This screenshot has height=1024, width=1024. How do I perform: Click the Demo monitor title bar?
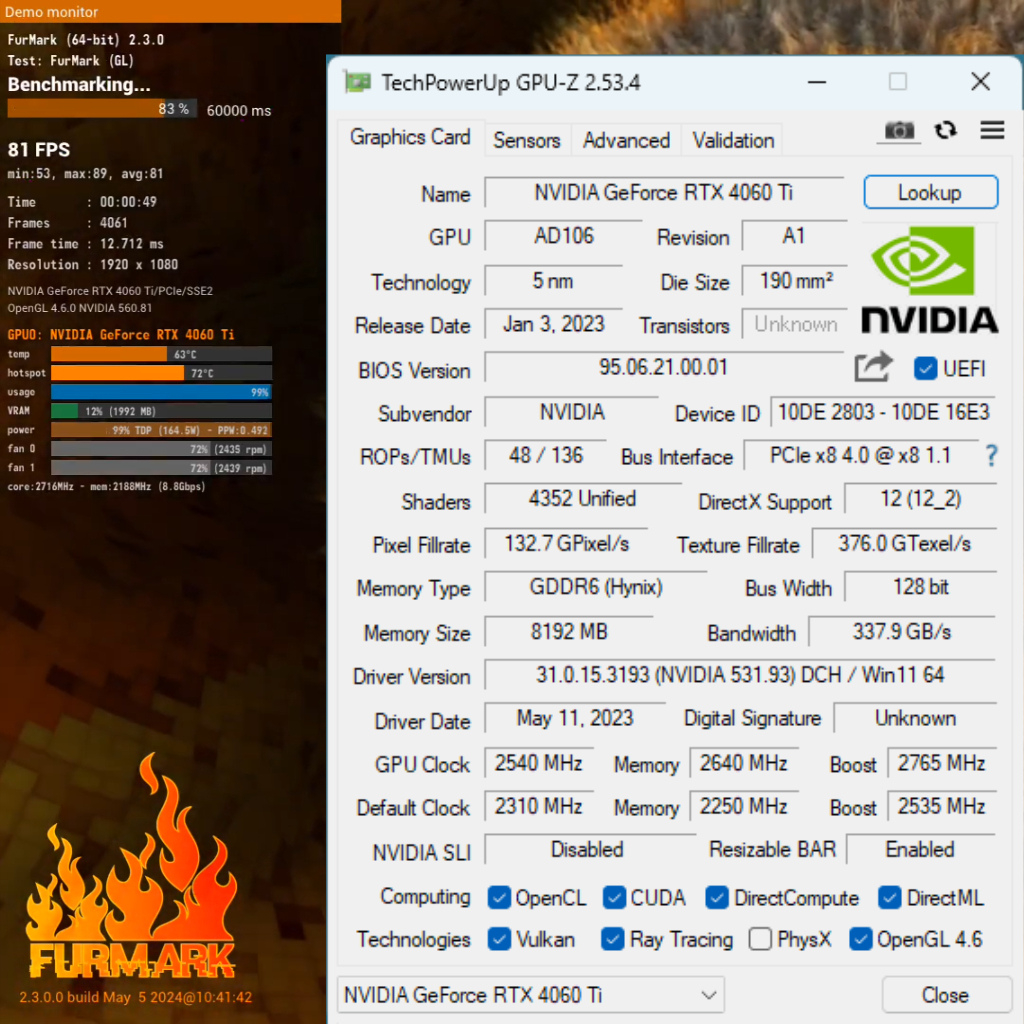(170, 12)
